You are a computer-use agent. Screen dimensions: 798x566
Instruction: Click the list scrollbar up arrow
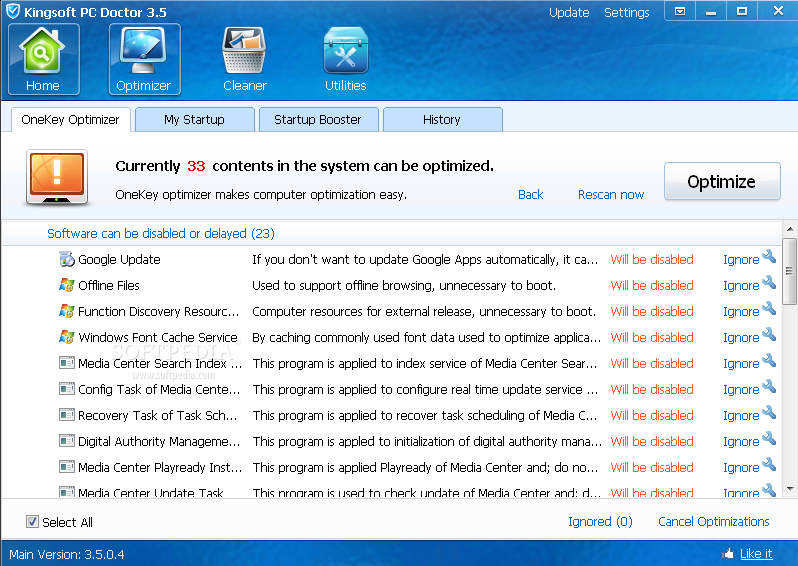tap(790, 229)
